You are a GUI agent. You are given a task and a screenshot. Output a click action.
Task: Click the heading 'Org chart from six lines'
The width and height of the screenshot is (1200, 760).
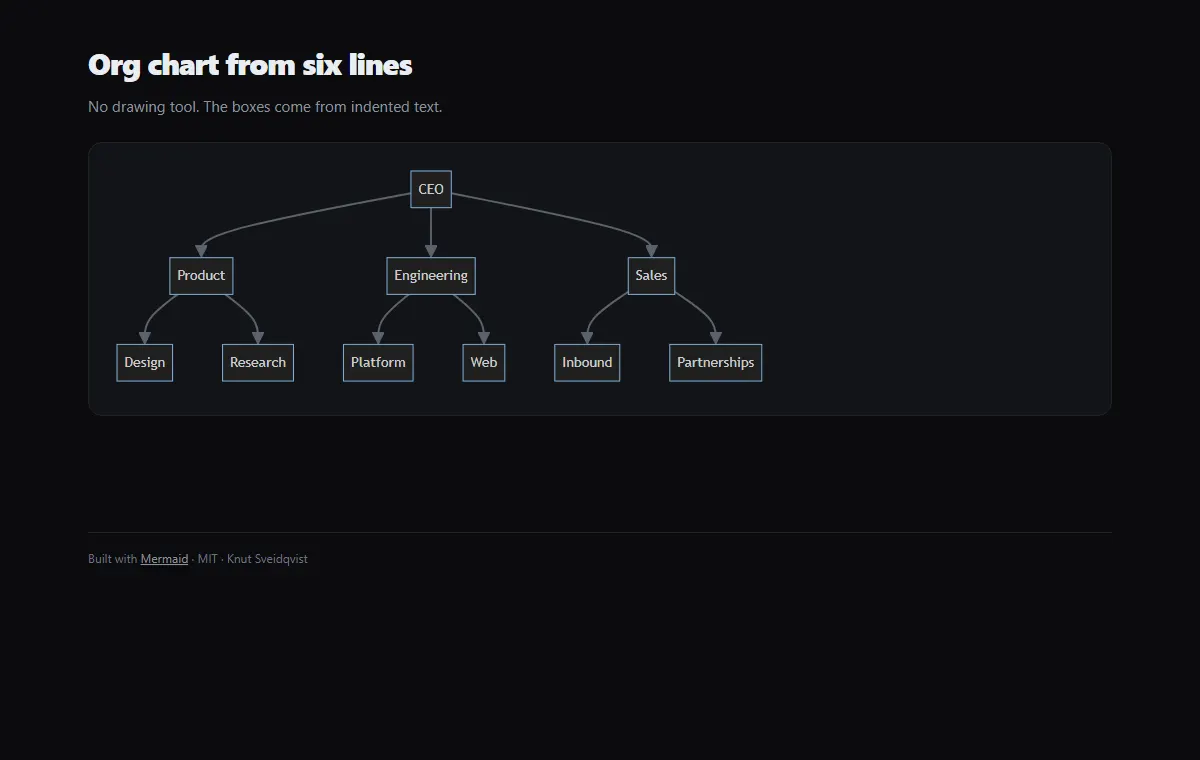click(250, 65)
